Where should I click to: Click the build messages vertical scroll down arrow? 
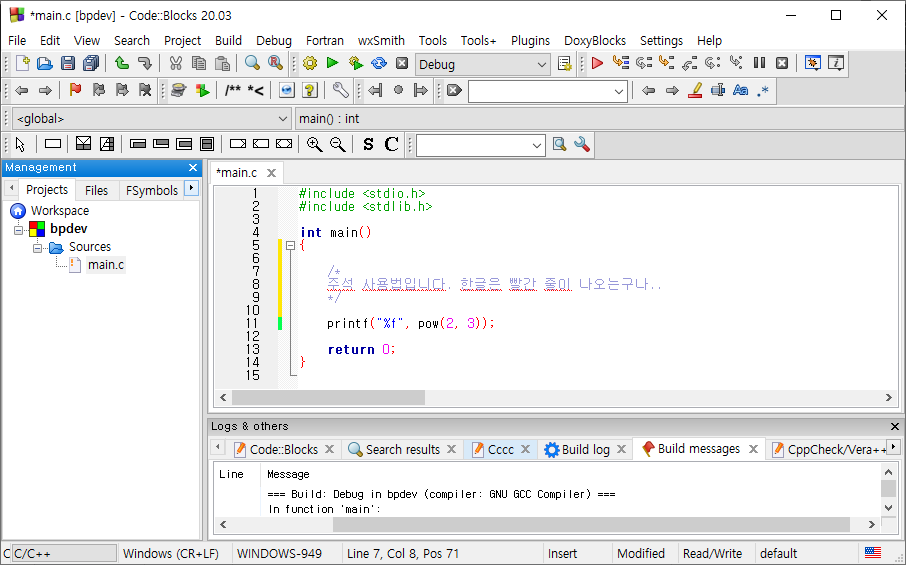click(888, 508)
